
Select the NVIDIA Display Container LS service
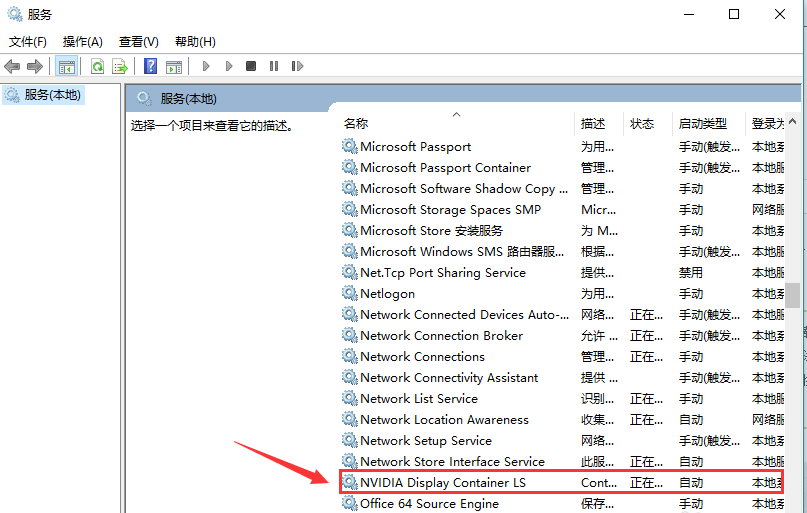442,483
